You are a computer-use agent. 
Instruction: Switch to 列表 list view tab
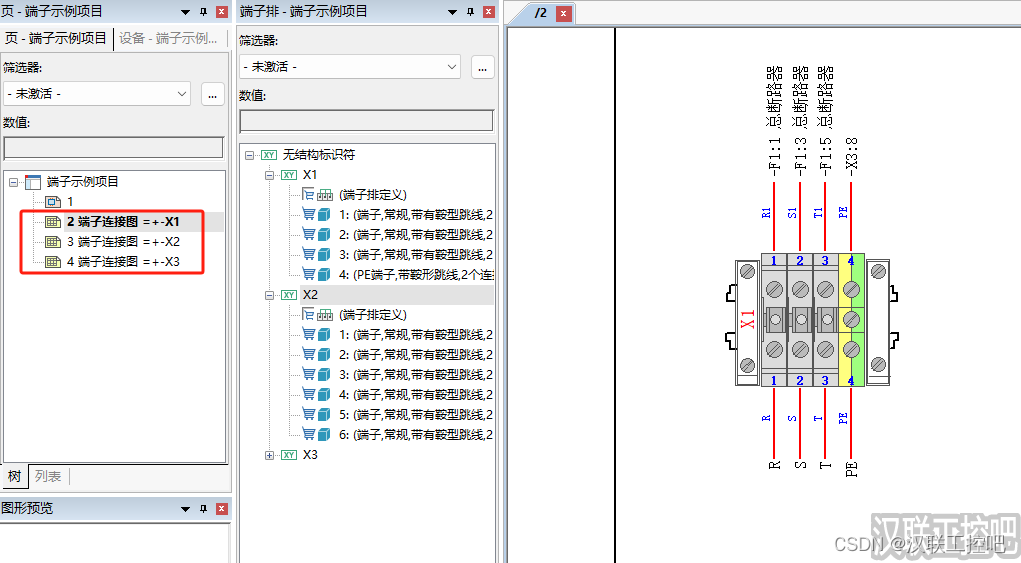point(47,476)
